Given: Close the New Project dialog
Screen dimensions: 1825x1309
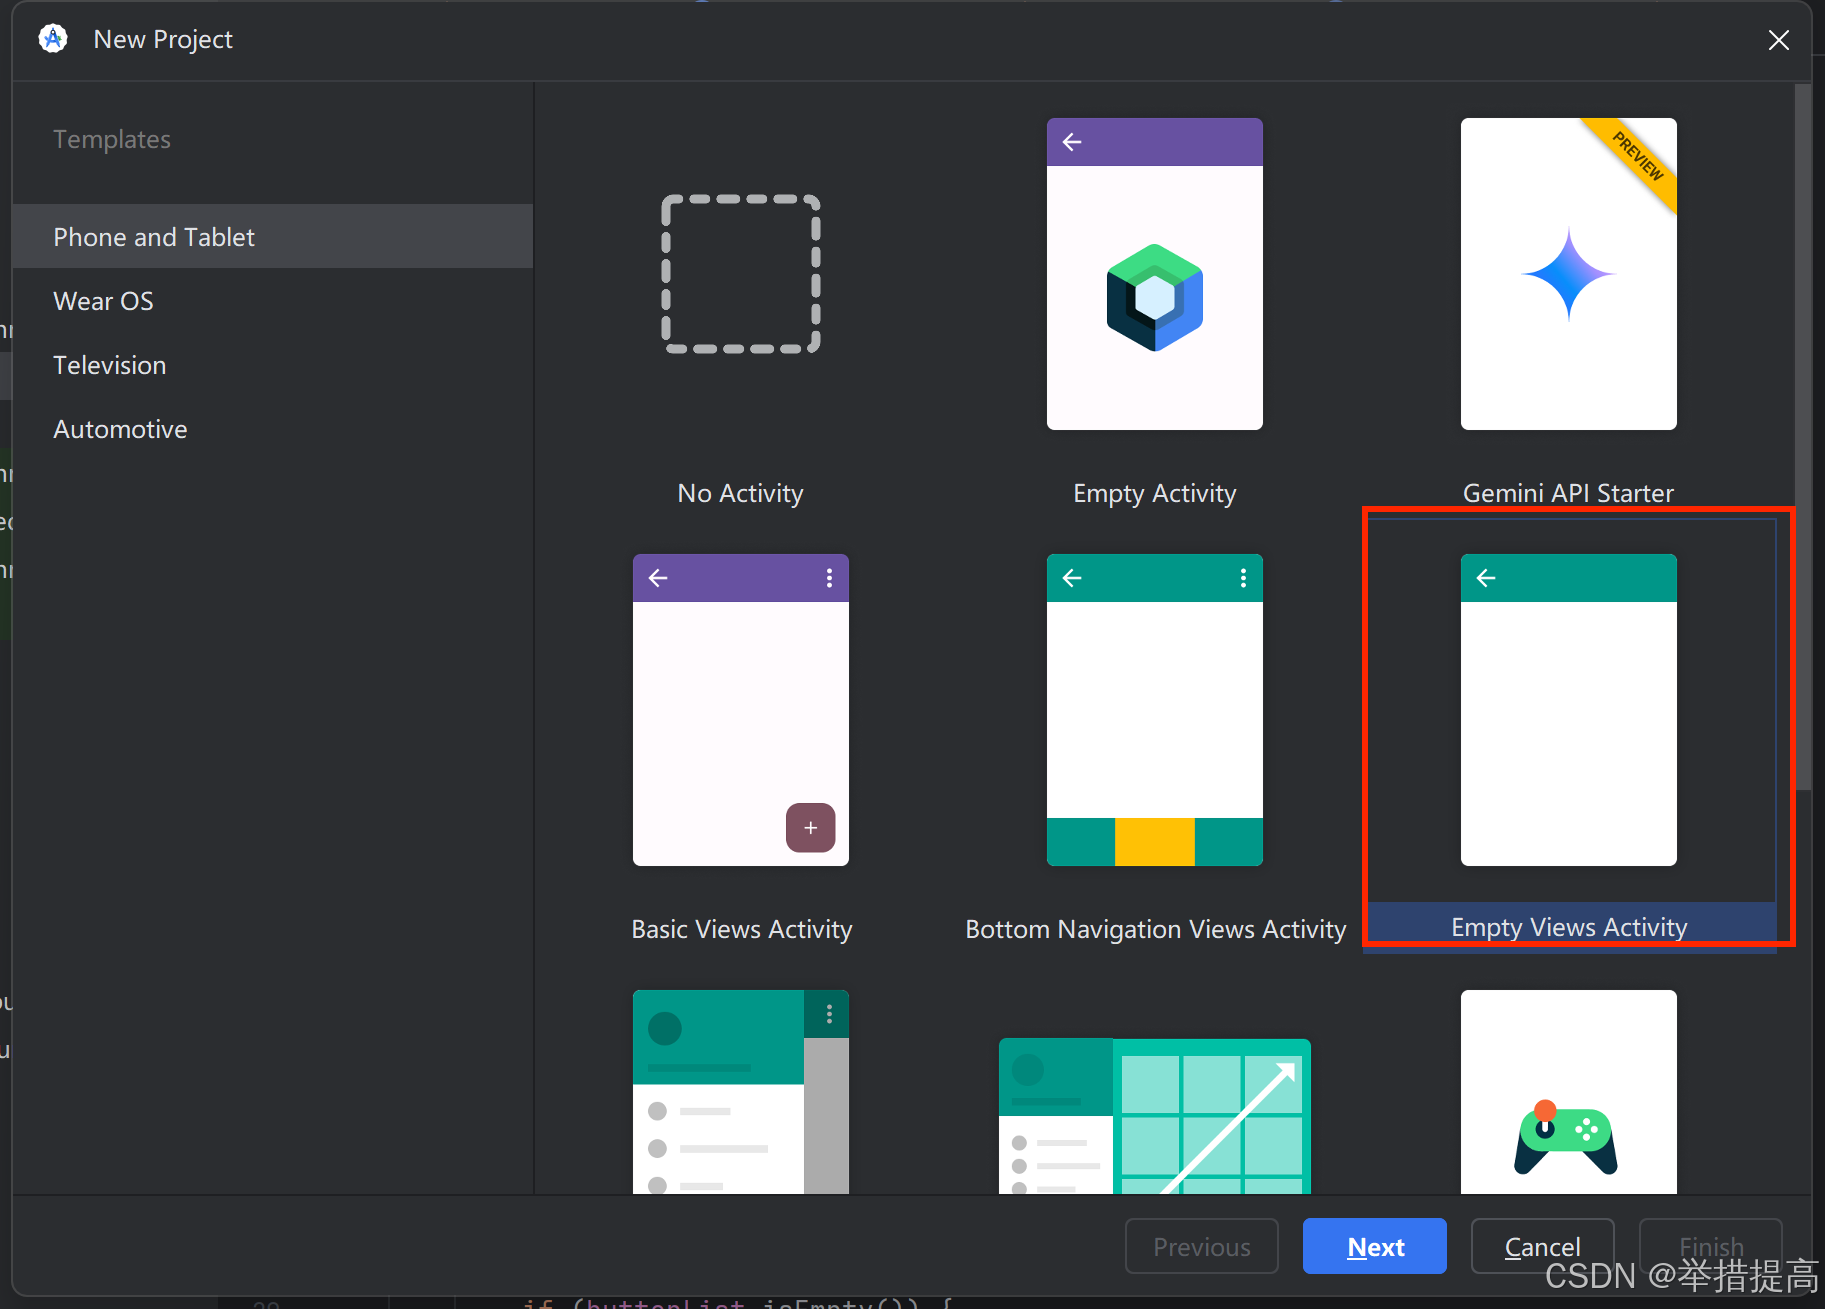Looking at the screenshot, I should 1779,40.
